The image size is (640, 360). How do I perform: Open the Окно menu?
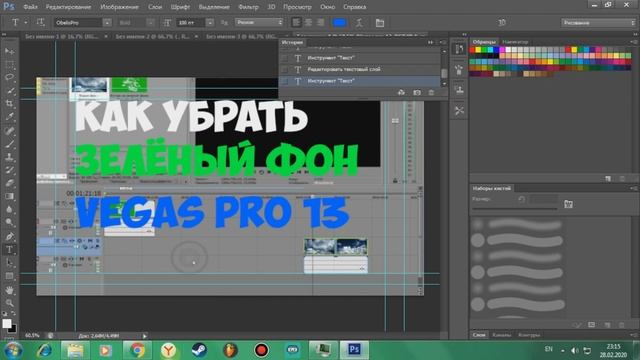point(328,7)
